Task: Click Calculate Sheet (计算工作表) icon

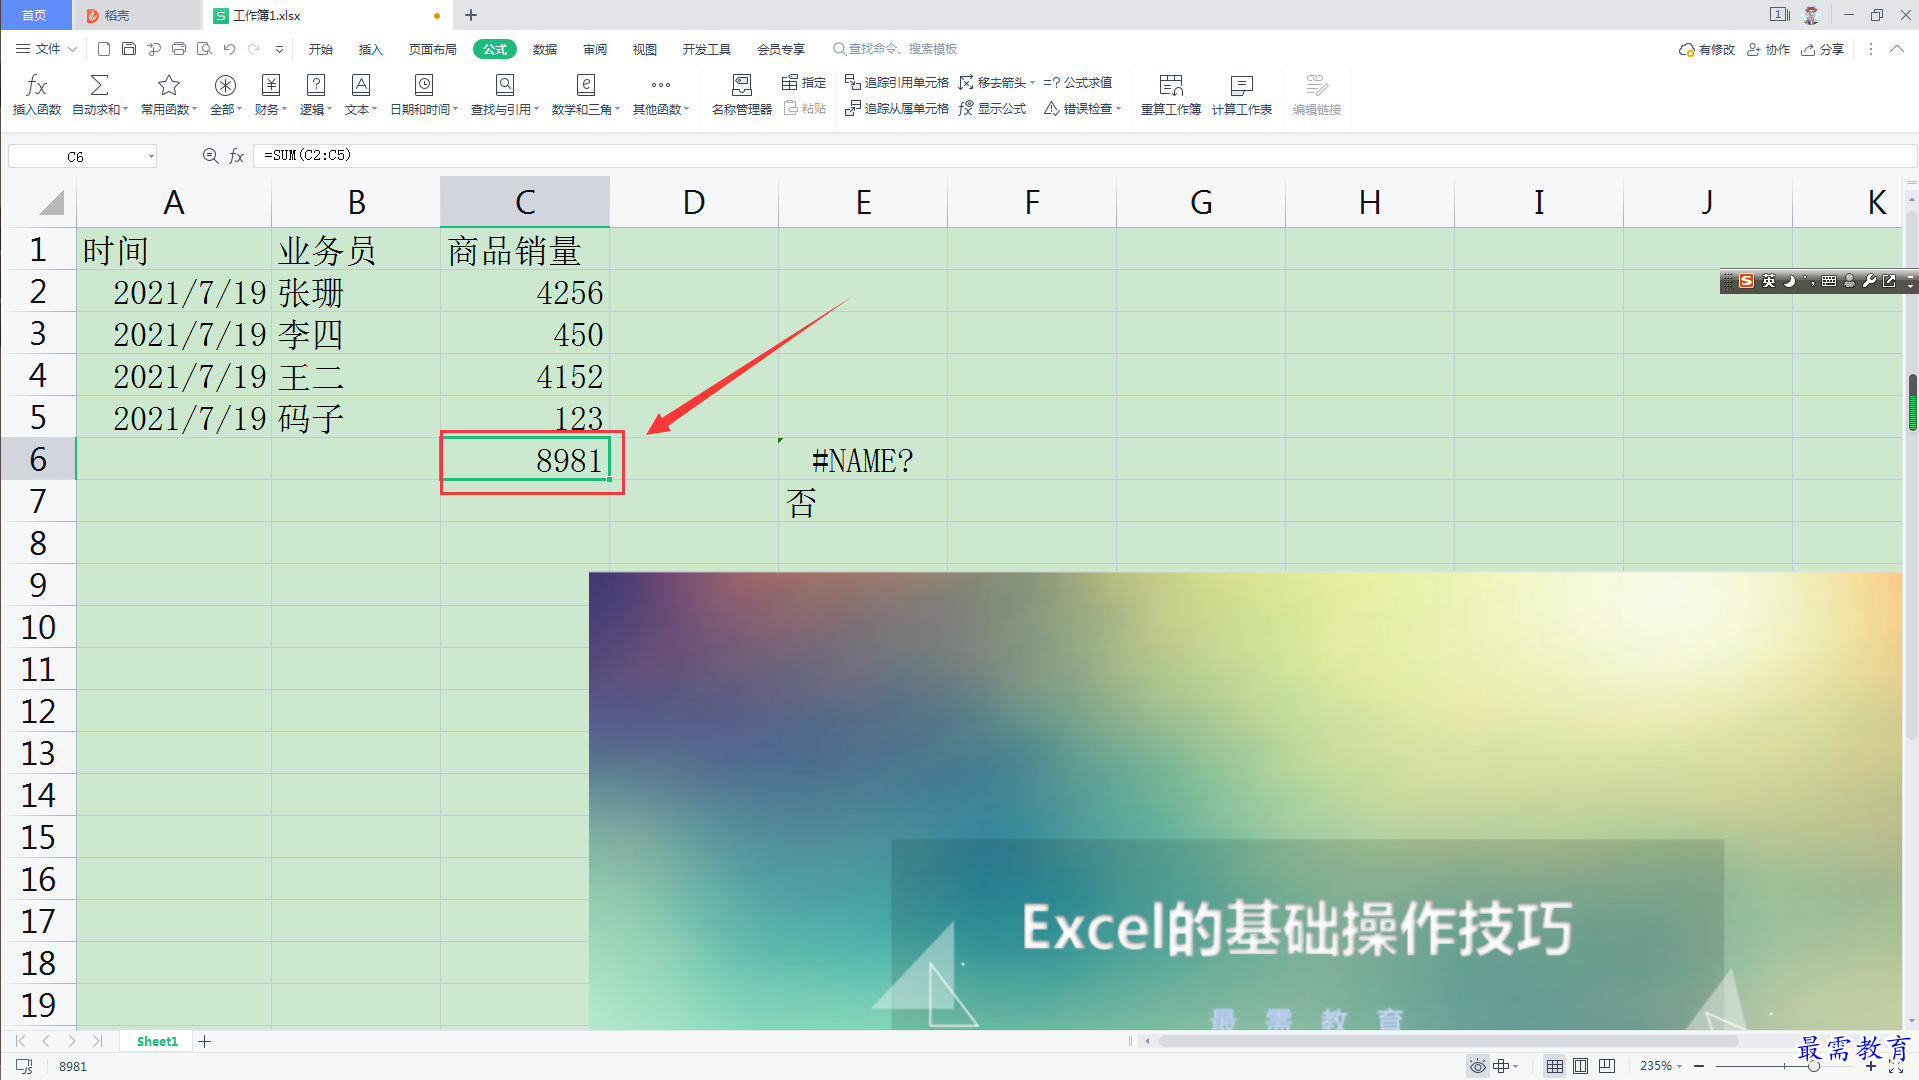Action: click(1242, 86)
